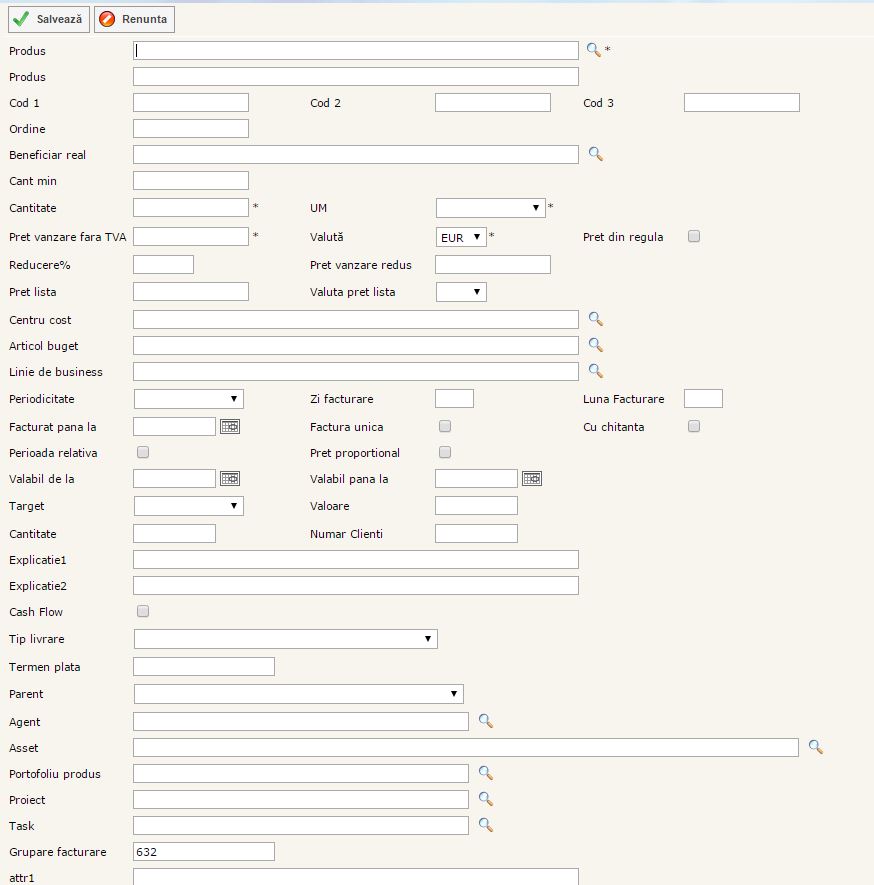The width and height of the screenshot is (874, 885).
Task: Click the Asset lookup magnifier
Action: pyautogui.click(x=815, y=747)
